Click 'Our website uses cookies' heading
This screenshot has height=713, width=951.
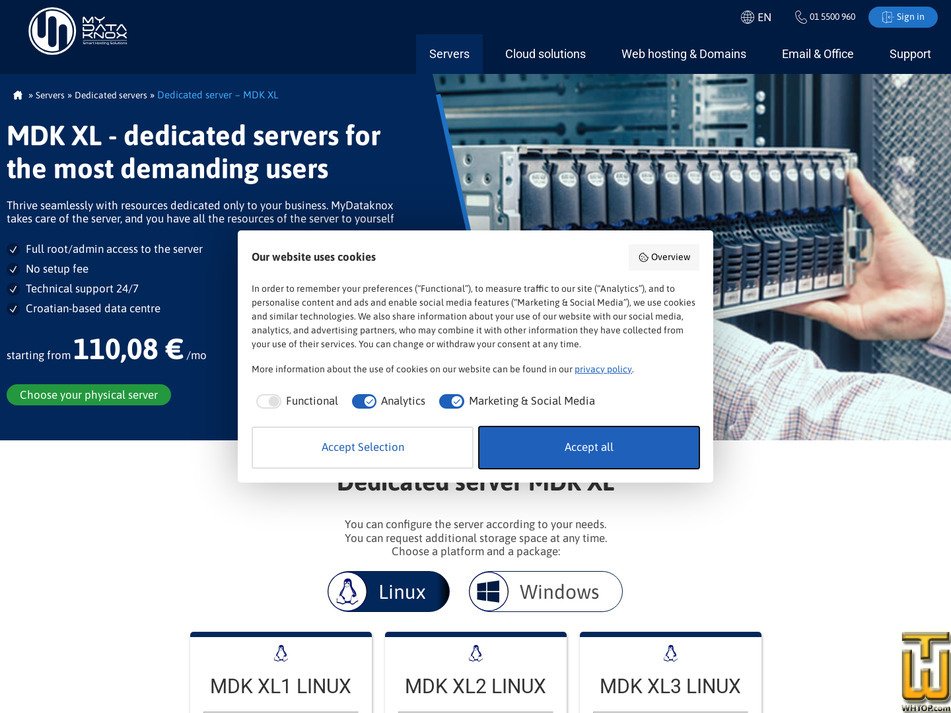pyautogui.click(x=314, y=257)
